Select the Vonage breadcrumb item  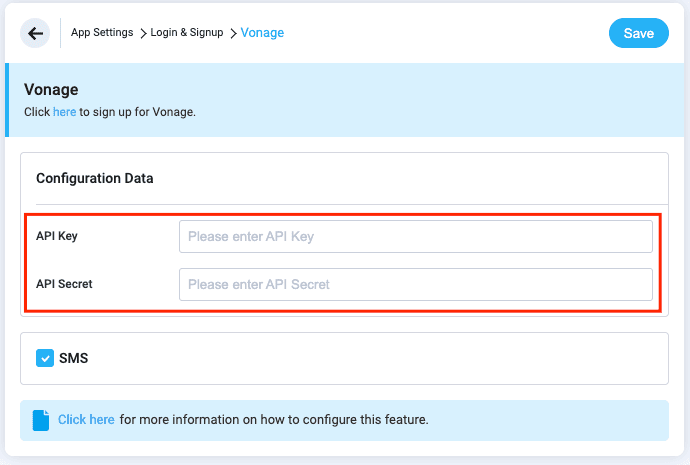262,33
